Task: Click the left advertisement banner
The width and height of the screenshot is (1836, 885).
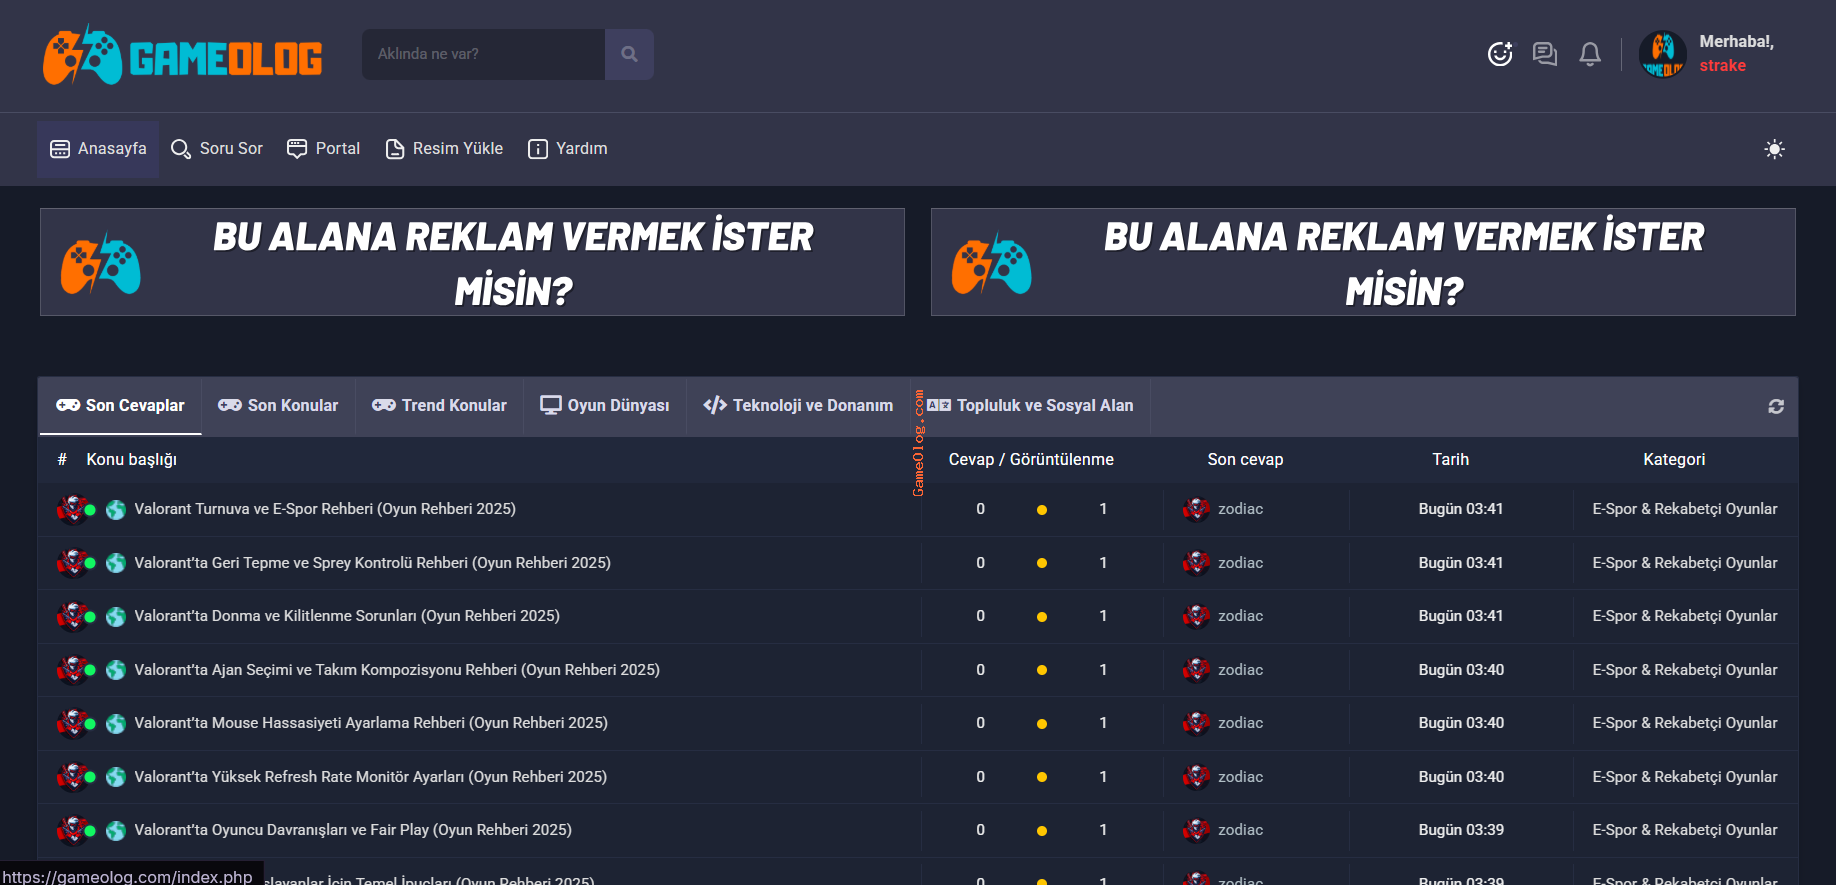Action: (x=472, y=262)
